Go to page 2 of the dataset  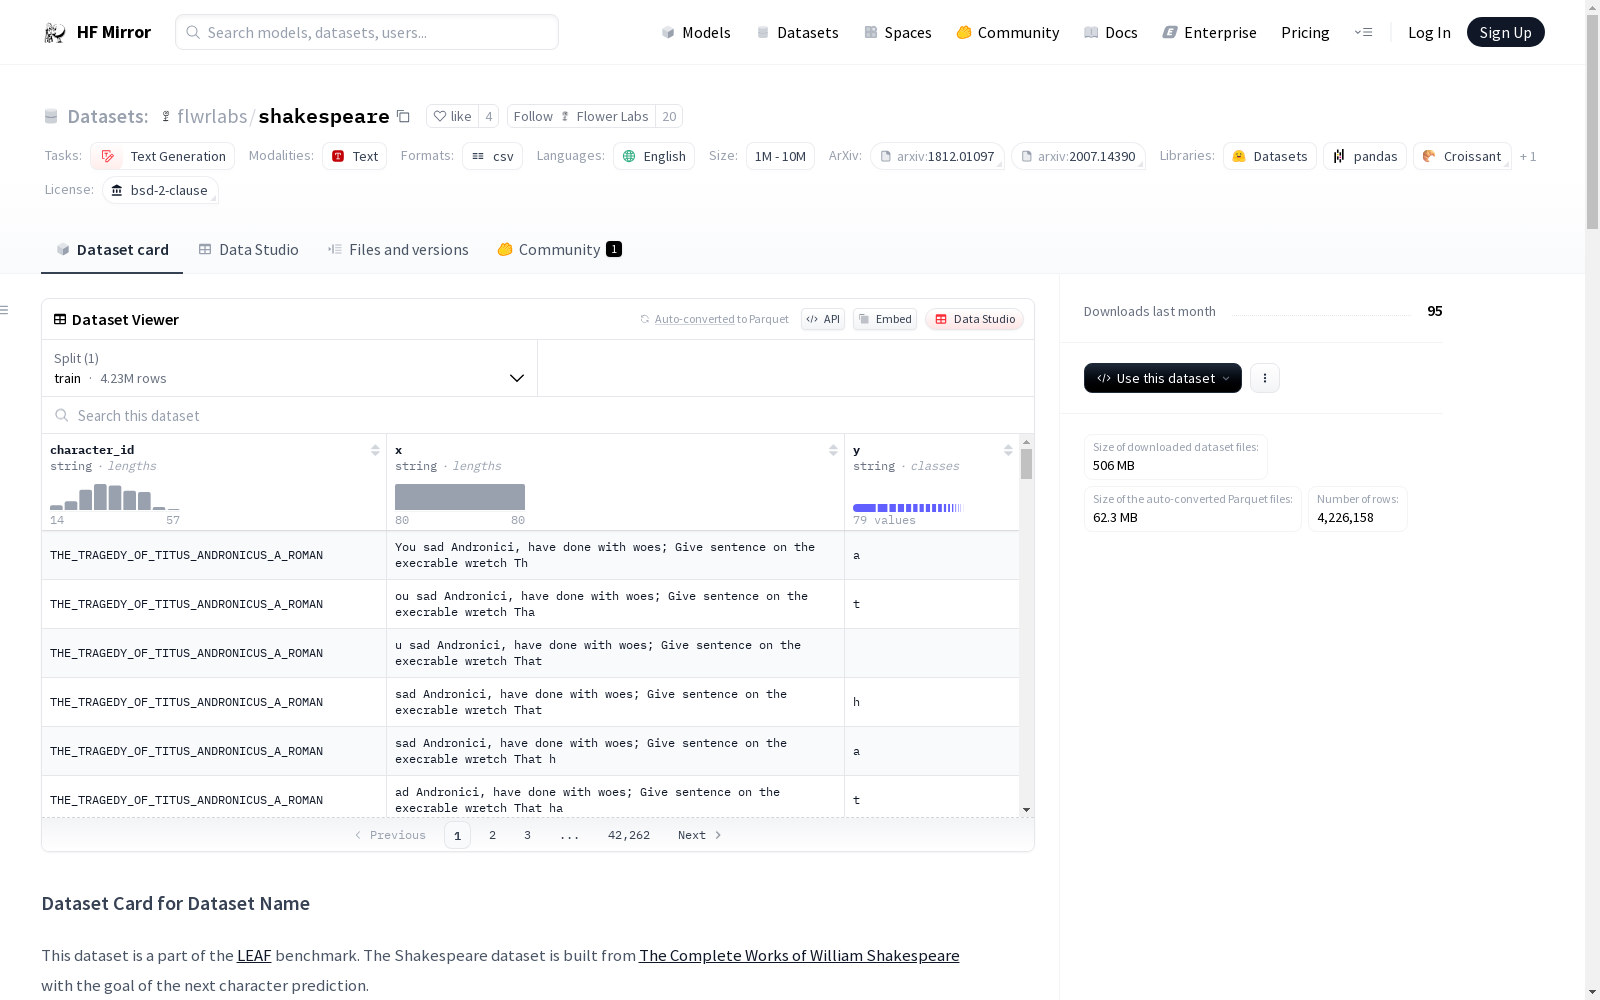[492, 835]
